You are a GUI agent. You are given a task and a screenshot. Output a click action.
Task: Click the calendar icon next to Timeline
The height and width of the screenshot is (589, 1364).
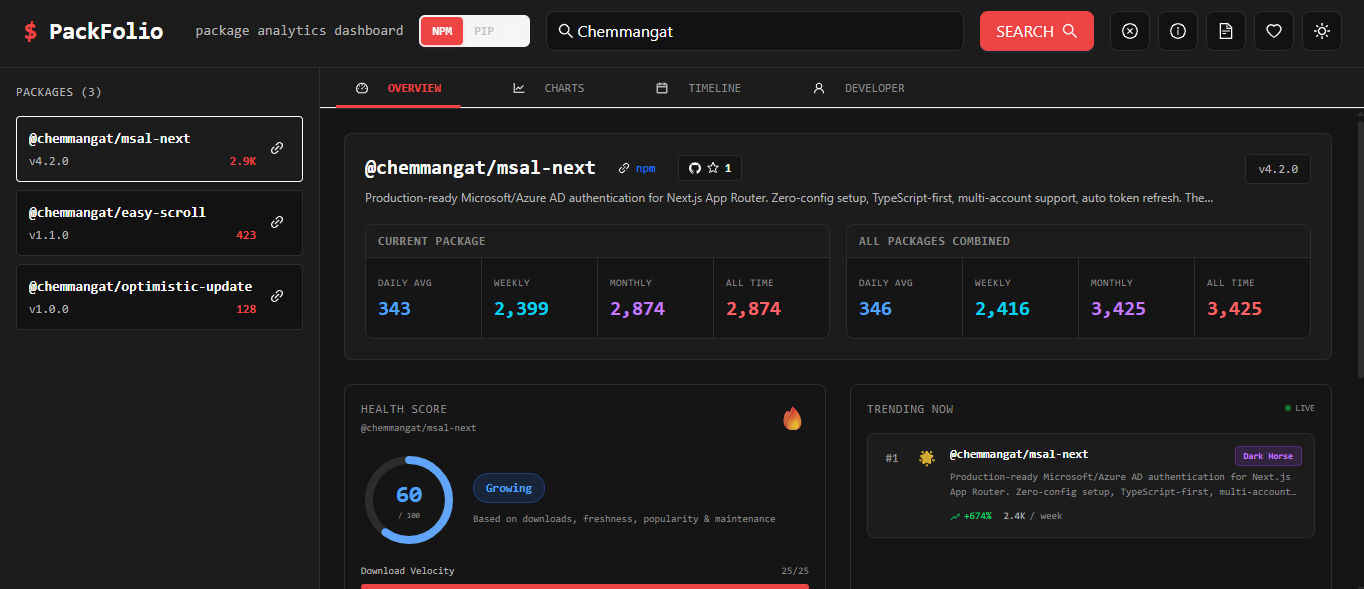coord(661,88)
